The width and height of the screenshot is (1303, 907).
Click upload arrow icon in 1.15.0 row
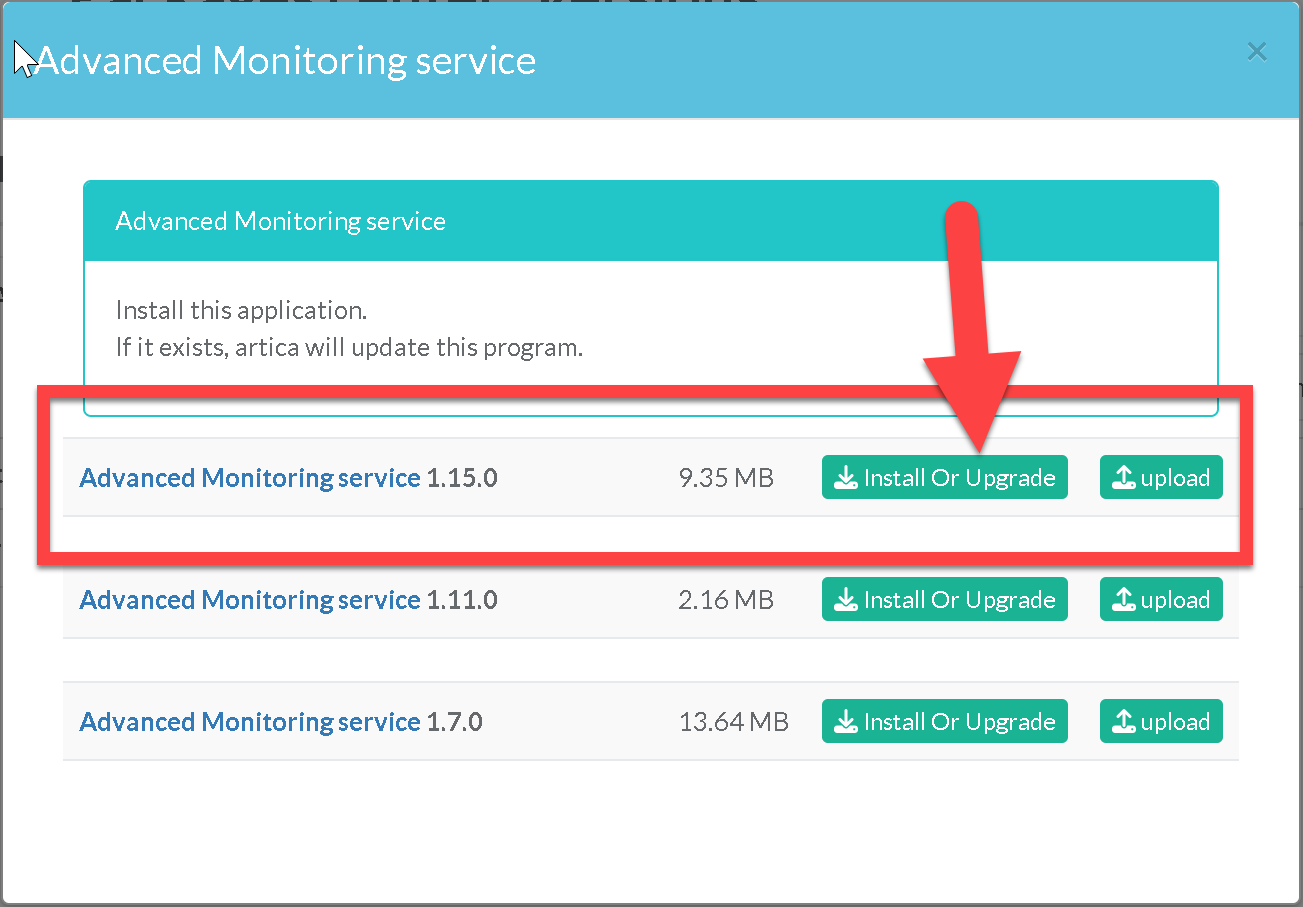point(1124,478)
